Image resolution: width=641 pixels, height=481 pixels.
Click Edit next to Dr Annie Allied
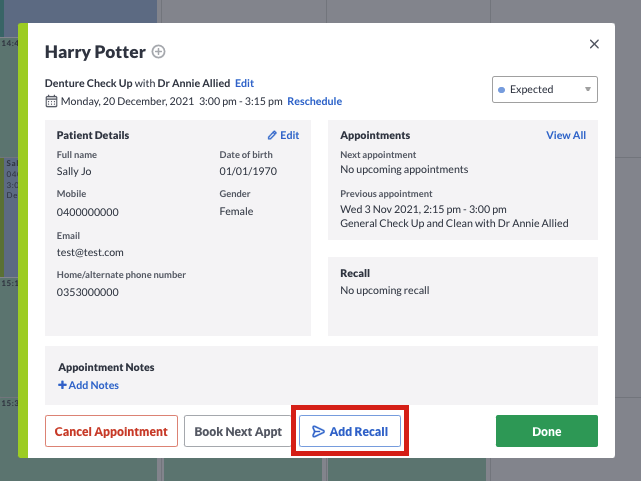(x=244, y=83)
